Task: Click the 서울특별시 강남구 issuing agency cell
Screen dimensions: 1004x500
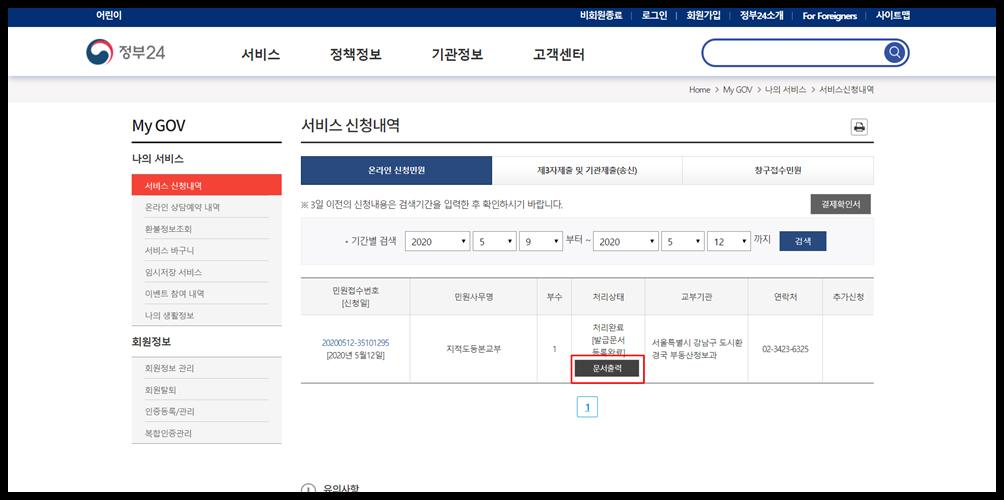Action: [697, 349]
